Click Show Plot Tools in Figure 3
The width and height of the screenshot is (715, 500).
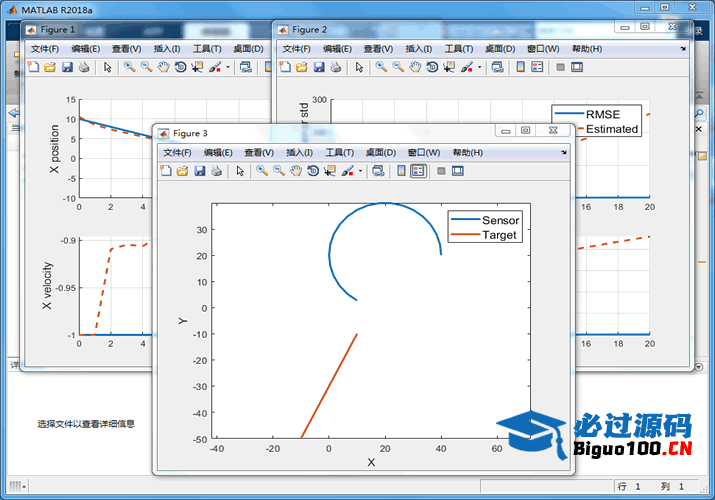click(458, 171)
